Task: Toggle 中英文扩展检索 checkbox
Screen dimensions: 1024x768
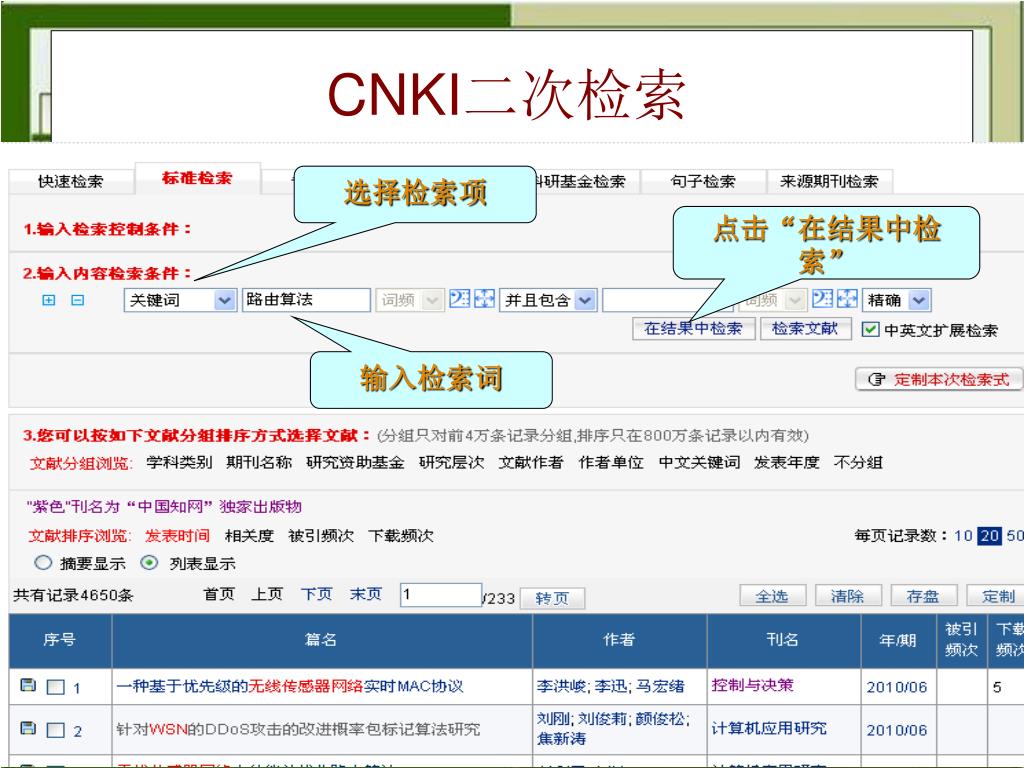Action: click(870, 330)
